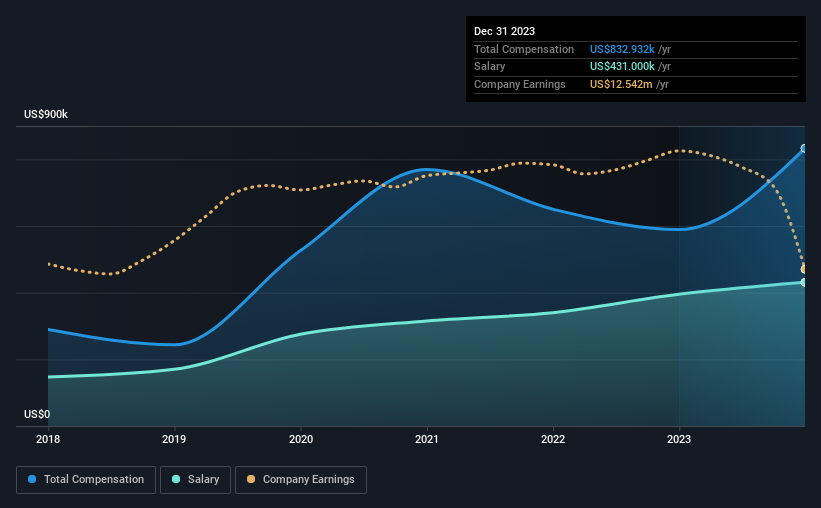Toggle the Salary legend button

(x=195, y=480)
